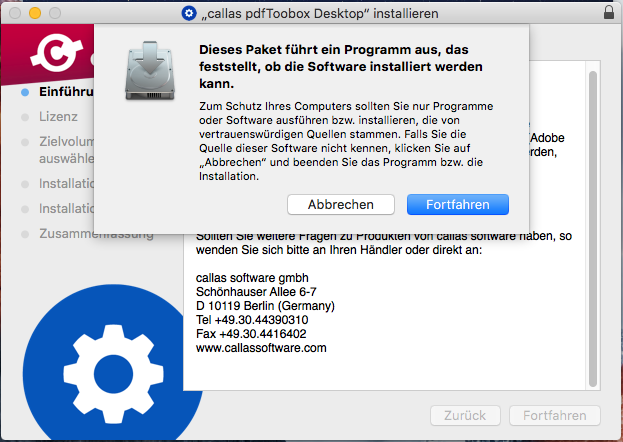This screenshot has height=442, width=623.
Task: Click the www.callassoftware.com text
Action: [x=261, y=348]
